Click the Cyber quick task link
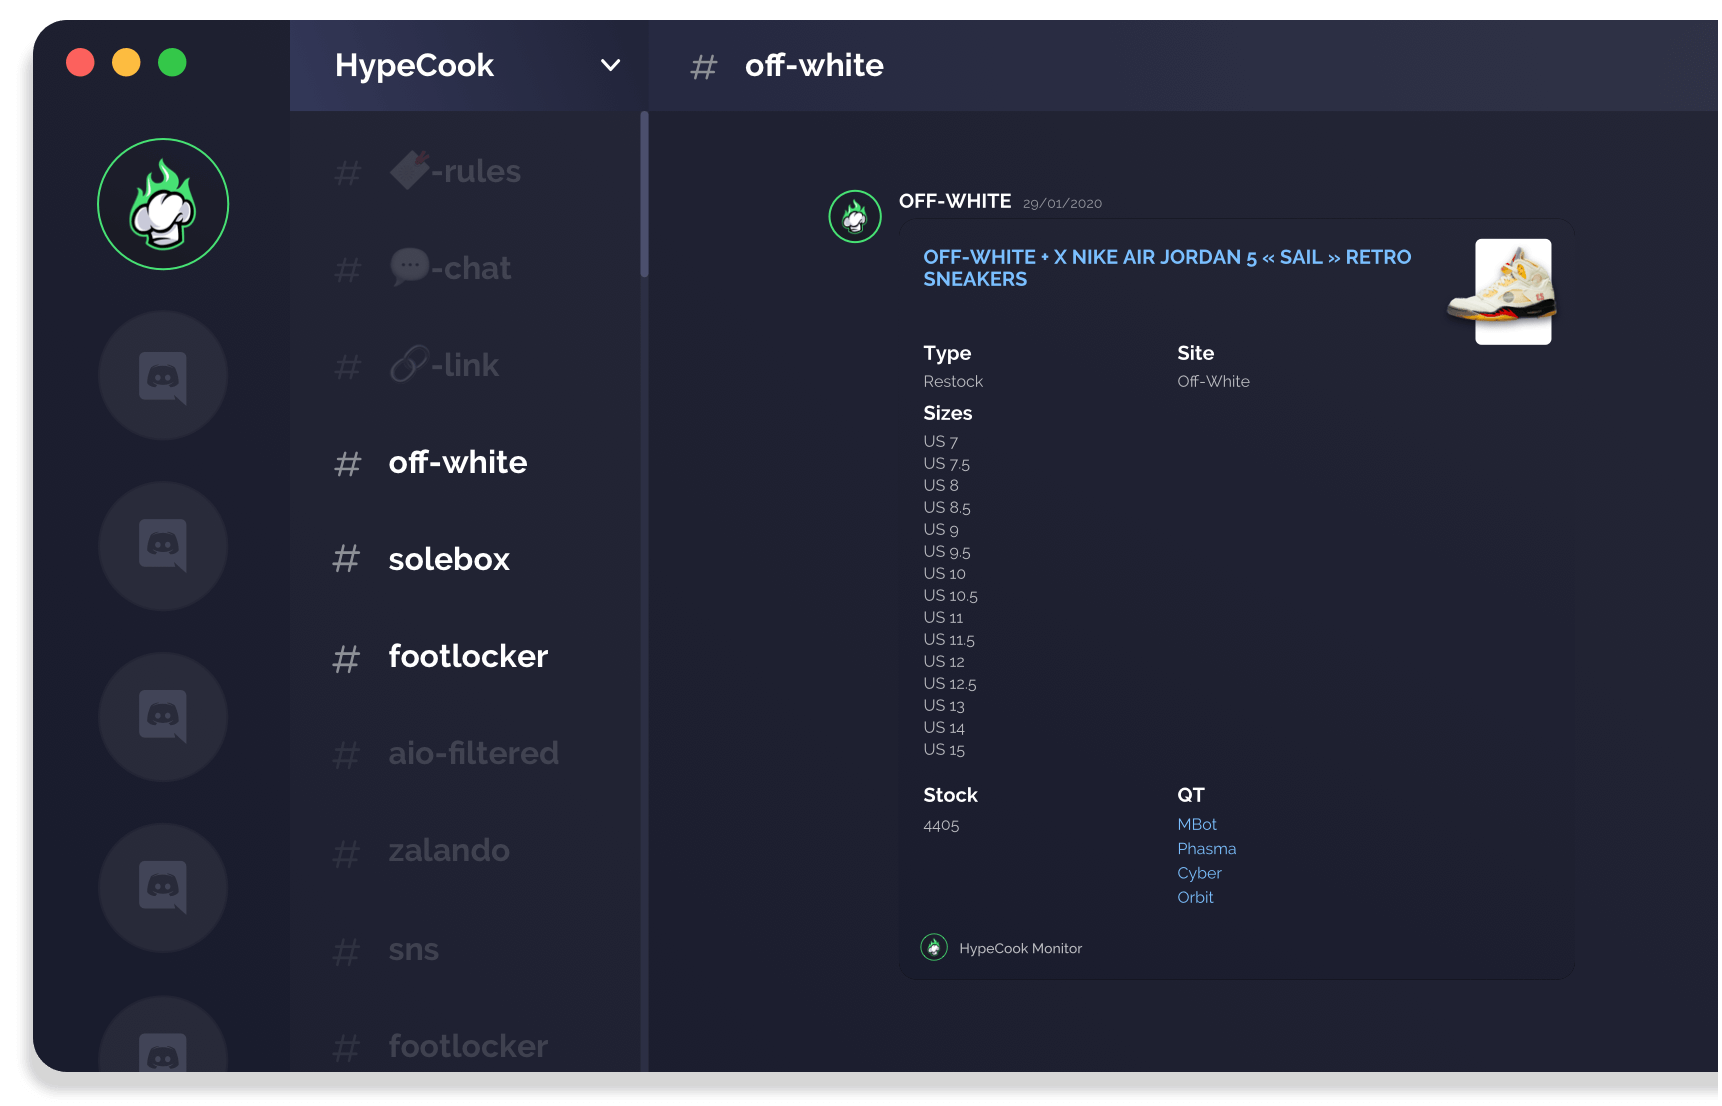The width and height of the screenshot is (1722, 1106). click(1199, 873)
